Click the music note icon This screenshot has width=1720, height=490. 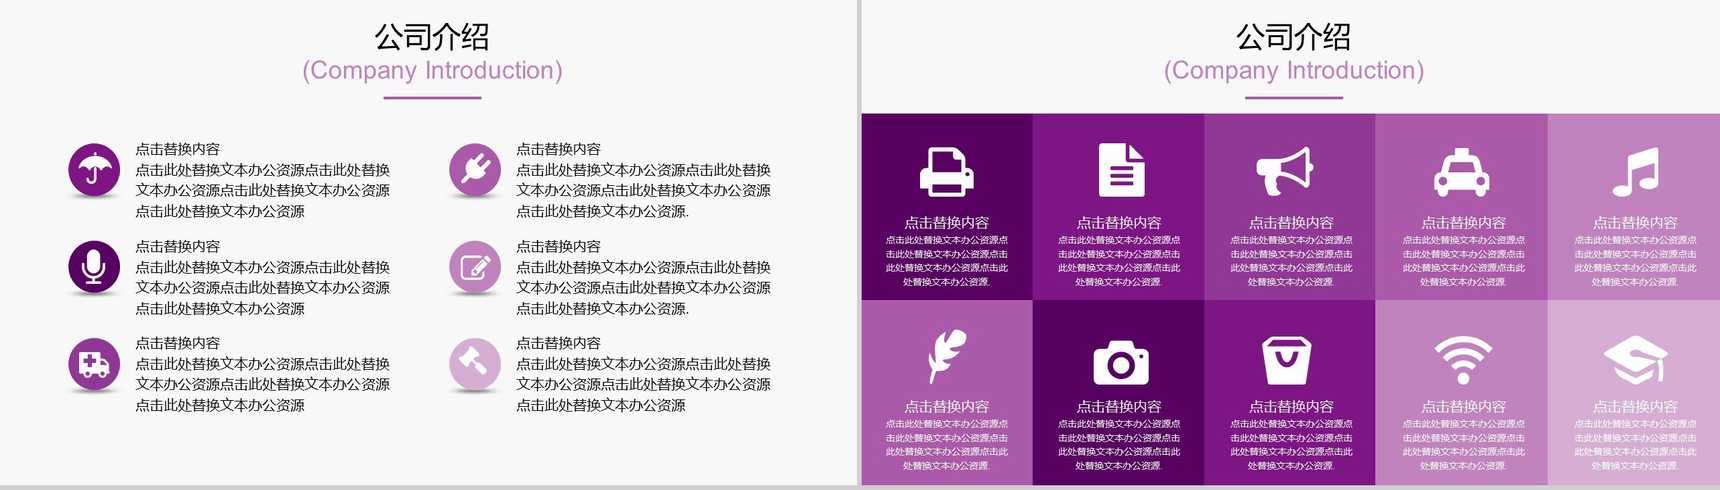click(1636, 171)
